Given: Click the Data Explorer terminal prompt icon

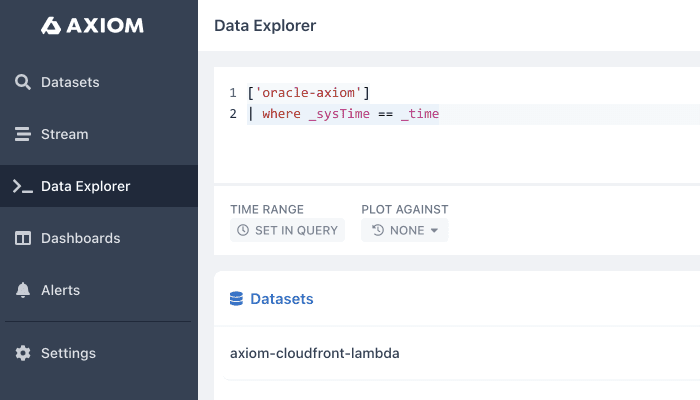Looking at the screenshot, I should click(23, 186).
